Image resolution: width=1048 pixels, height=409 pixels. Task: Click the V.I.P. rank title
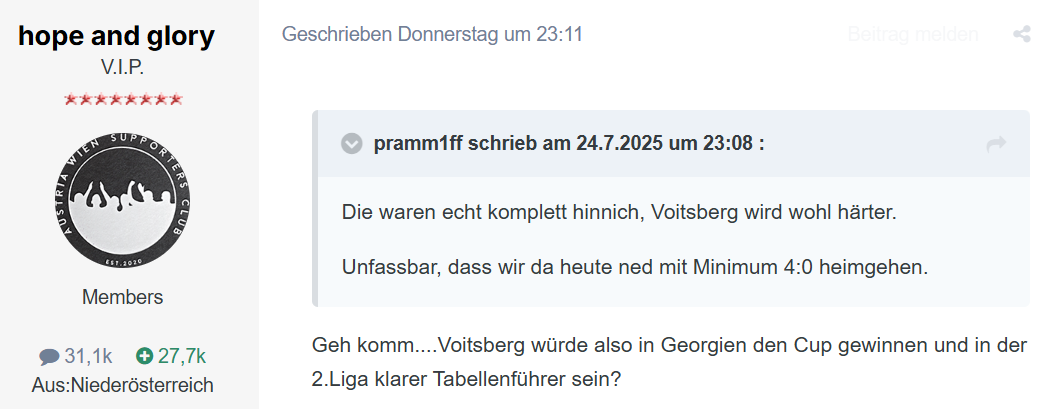click(x=122, y=68)
